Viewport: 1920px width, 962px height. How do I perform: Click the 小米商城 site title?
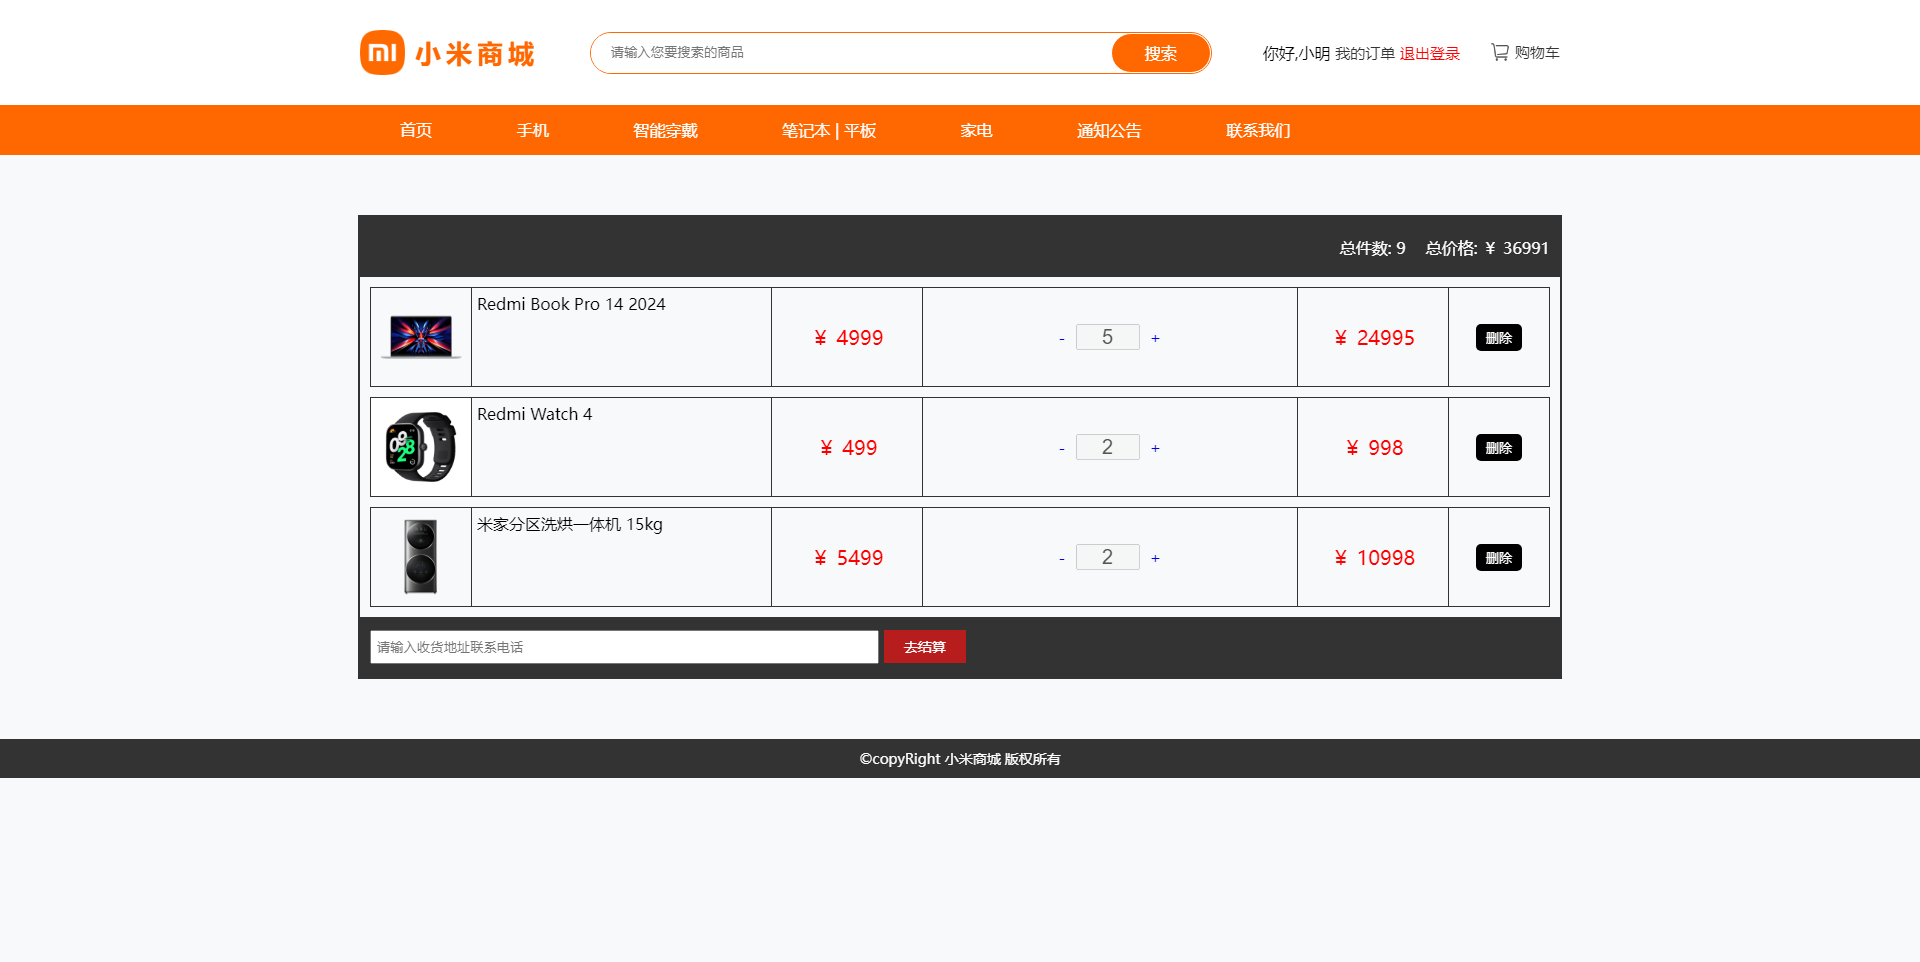(x=475, y=54)
